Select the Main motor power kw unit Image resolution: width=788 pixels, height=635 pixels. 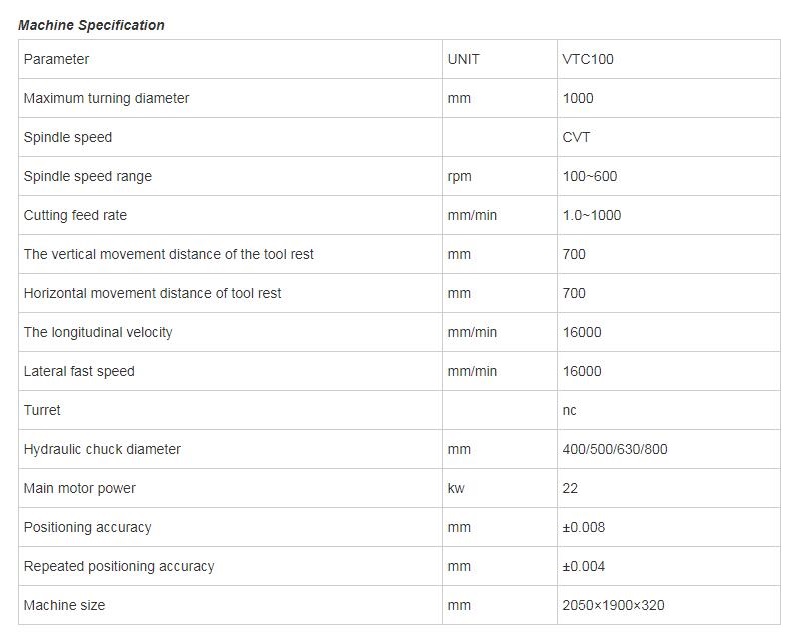456,488
